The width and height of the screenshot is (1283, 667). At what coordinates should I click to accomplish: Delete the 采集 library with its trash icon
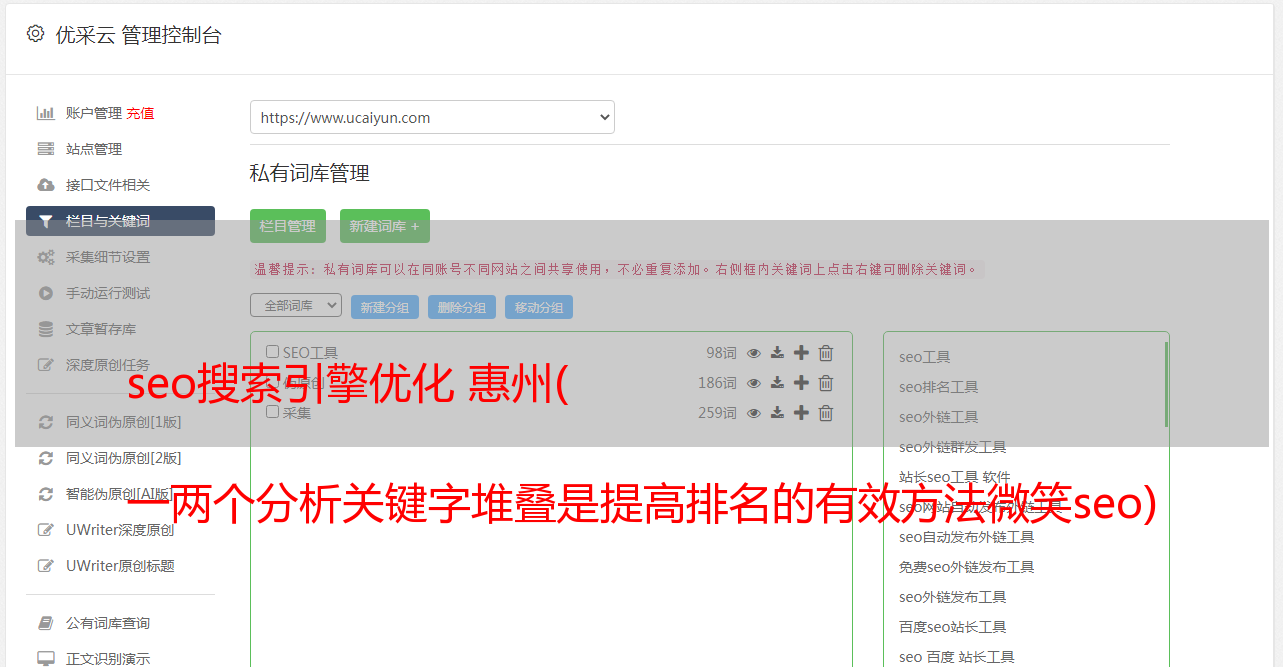tap(826, 413)
